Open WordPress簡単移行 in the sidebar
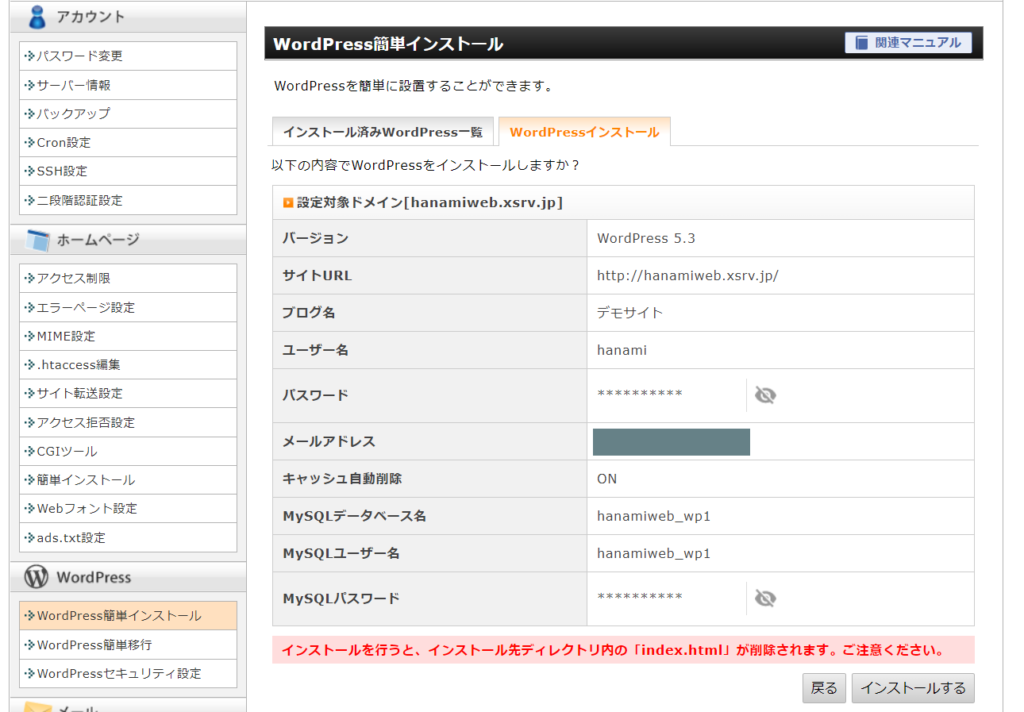 [128, 645]
